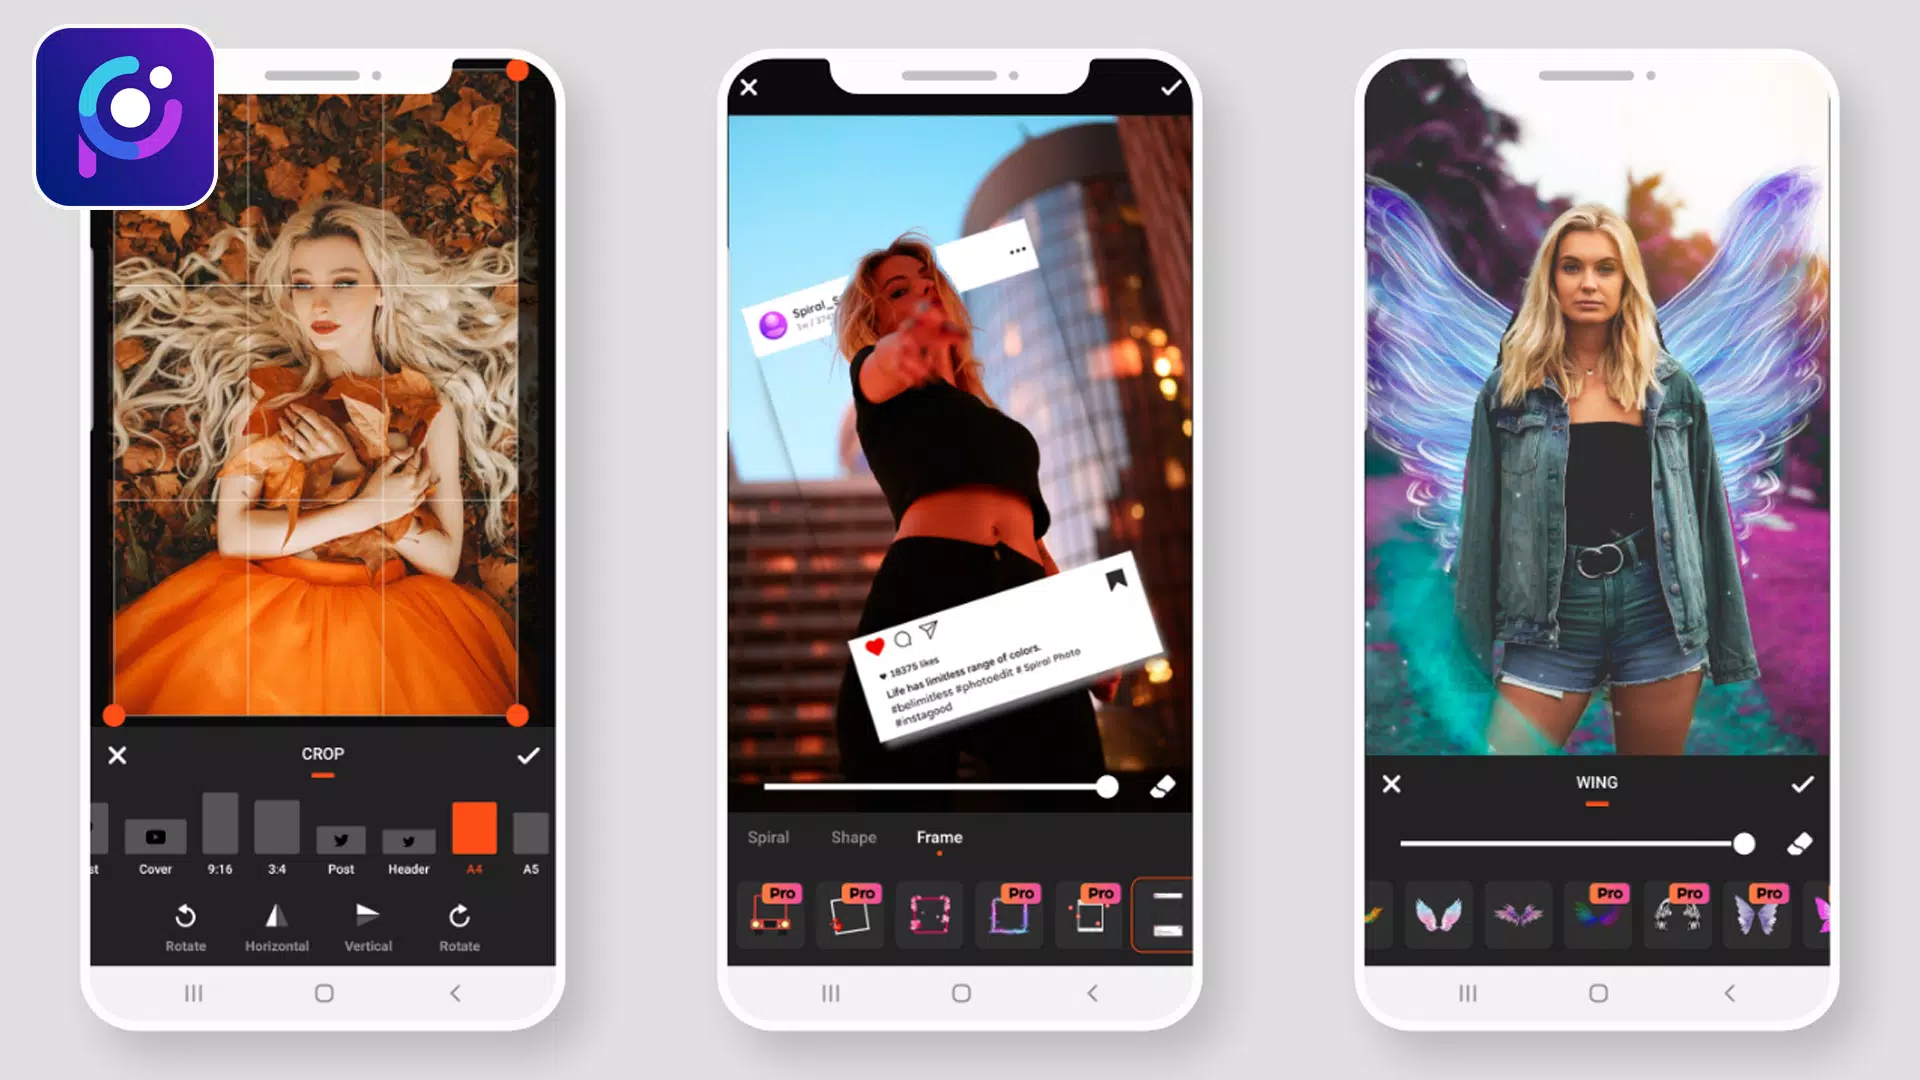Select the Rotate tool in crop panel
The image size is (1920, 1080).
tap(185, 926)
